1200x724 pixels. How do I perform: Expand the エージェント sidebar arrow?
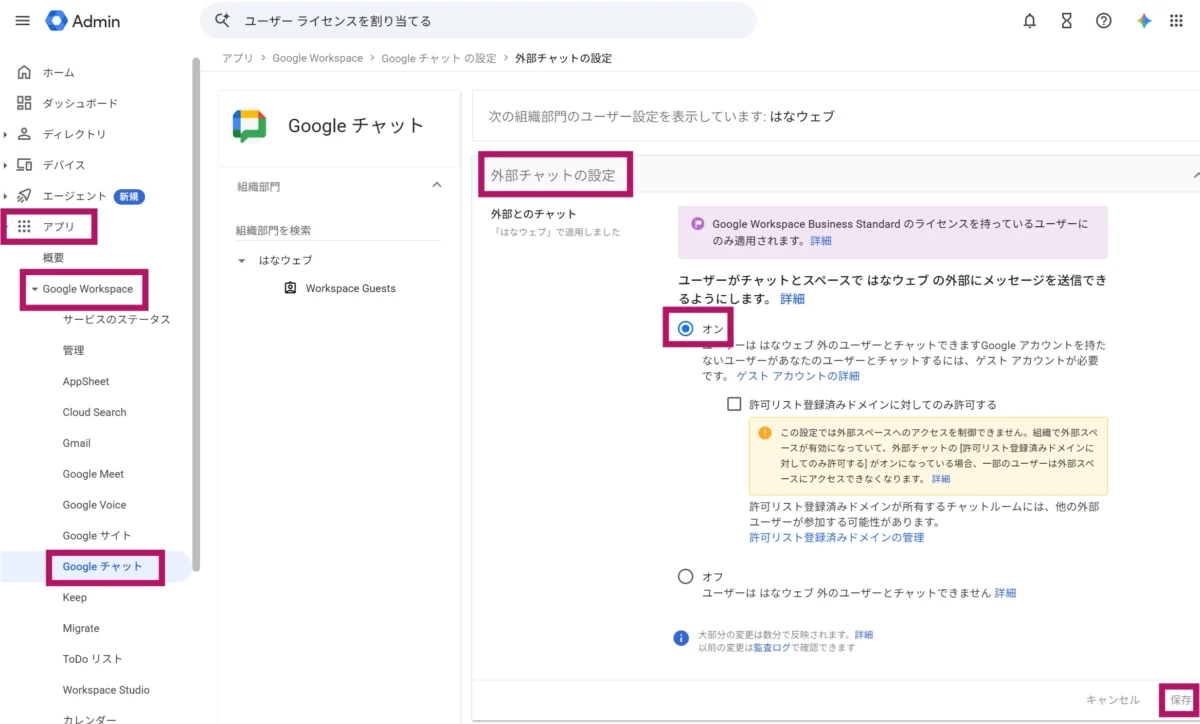point(6,196)
